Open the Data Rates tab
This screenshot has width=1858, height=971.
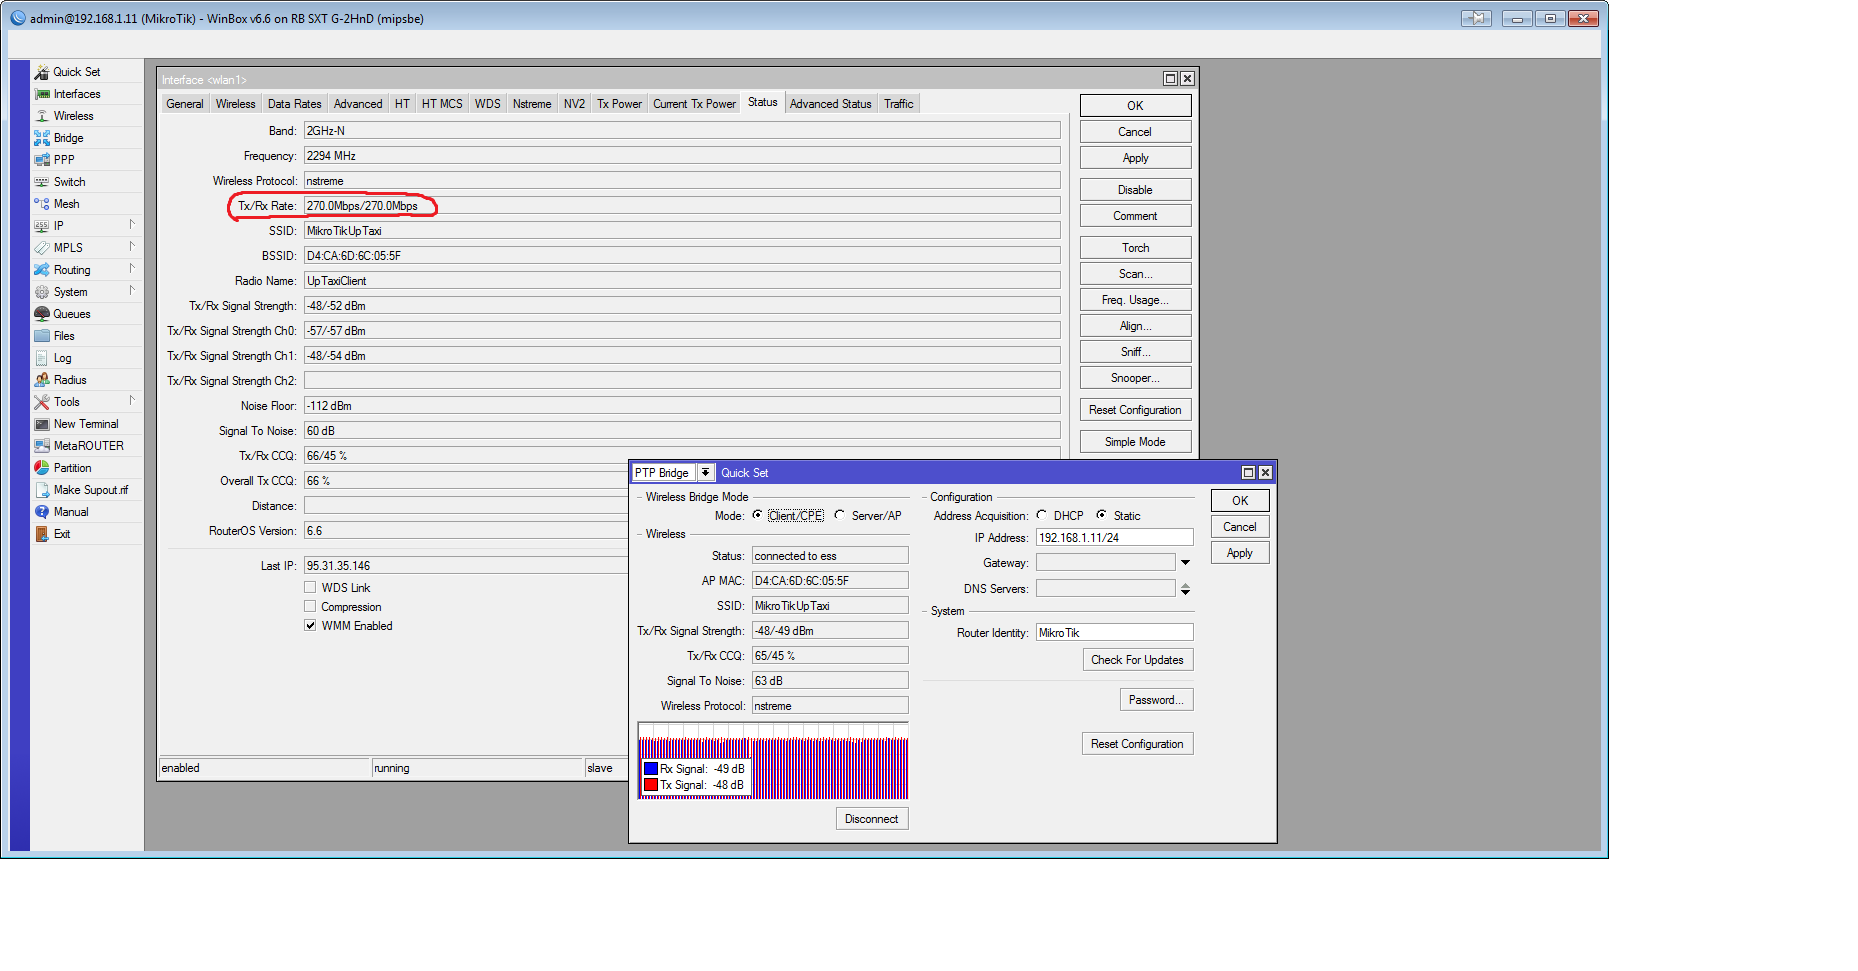[x=295, y=104]
